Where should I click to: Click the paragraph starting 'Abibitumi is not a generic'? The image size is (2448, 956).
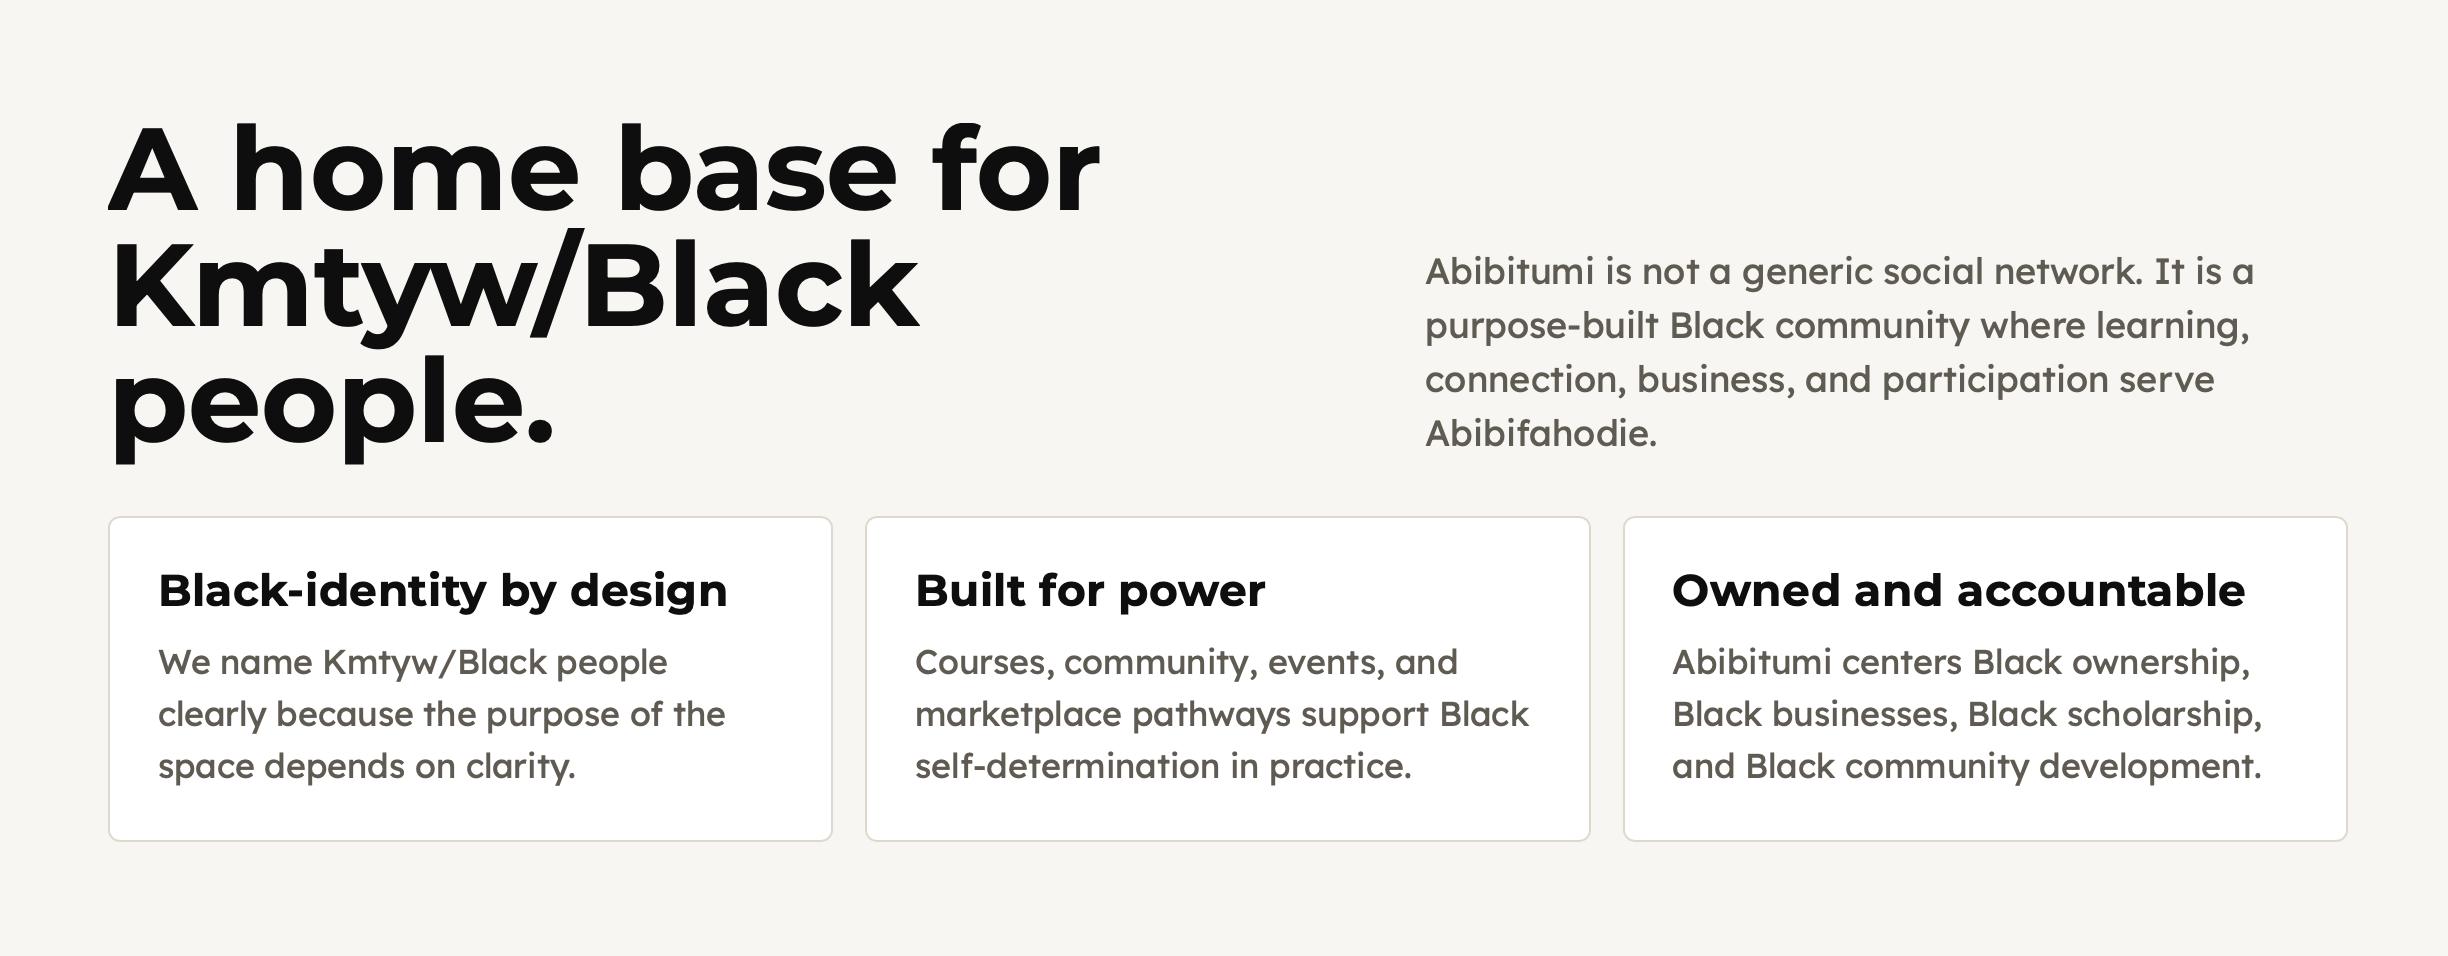tap(1839, 352)
